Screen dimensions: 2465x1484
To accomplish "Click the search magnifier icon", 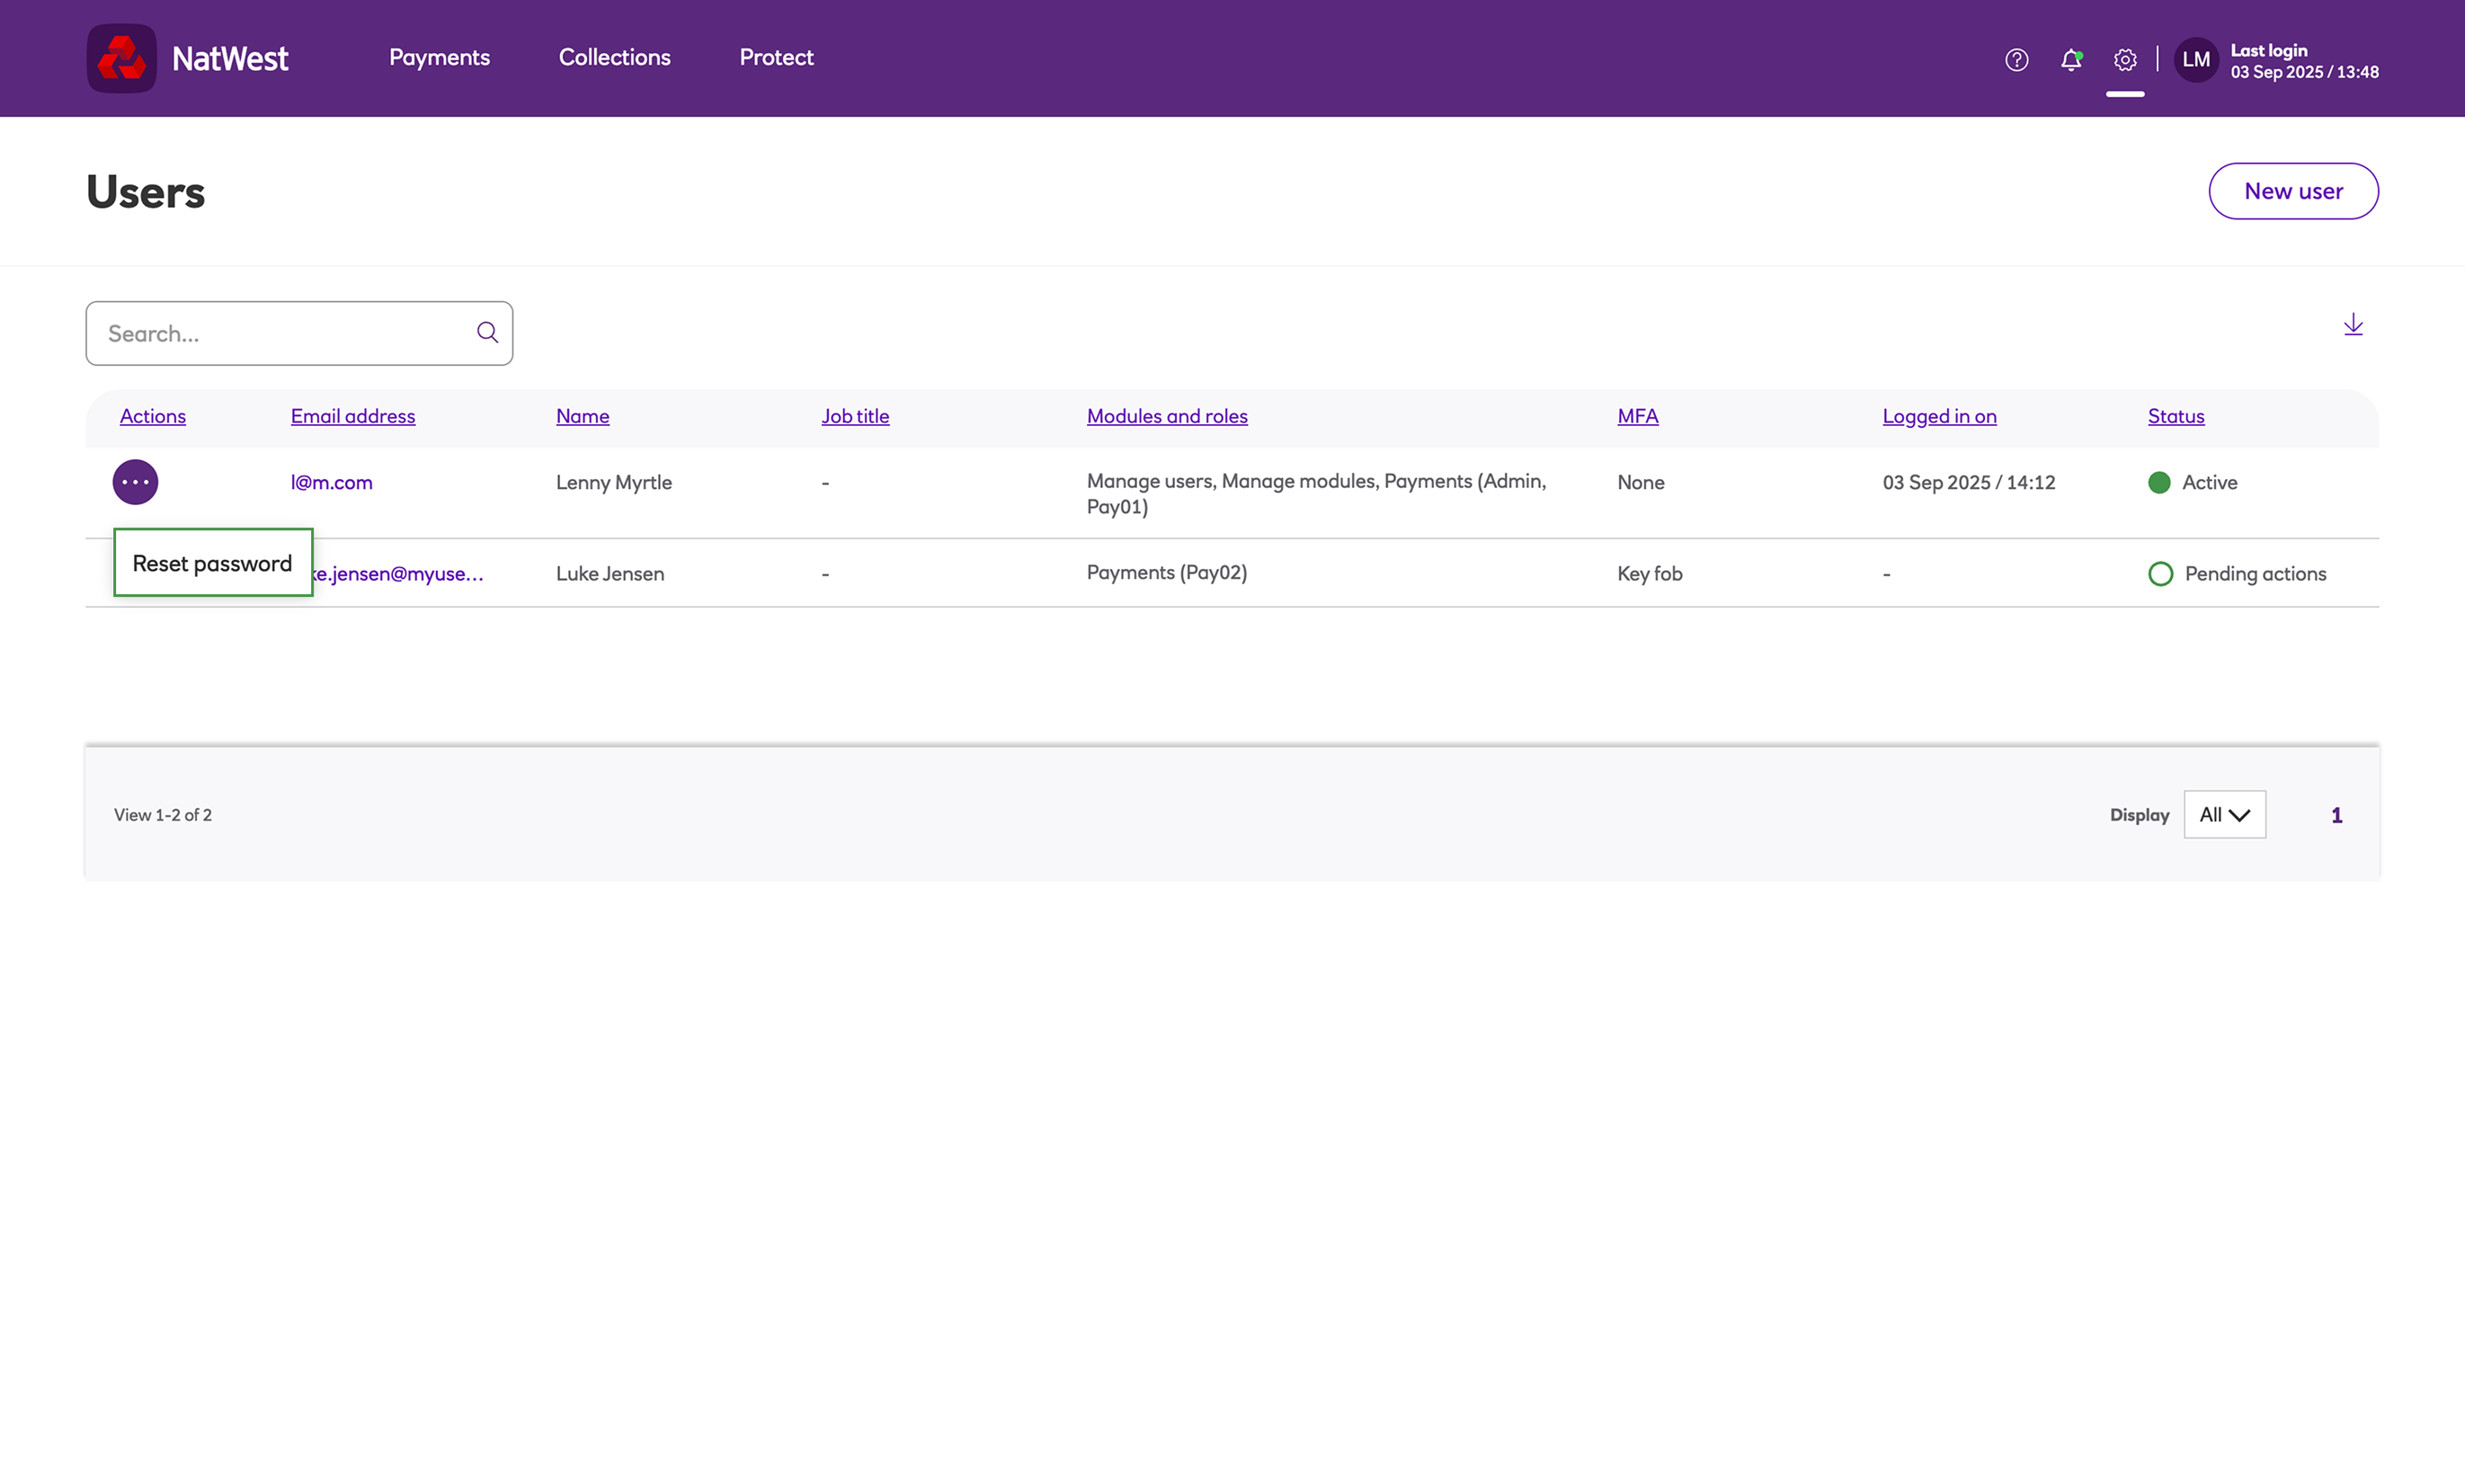I will click(x=487, y=332).
